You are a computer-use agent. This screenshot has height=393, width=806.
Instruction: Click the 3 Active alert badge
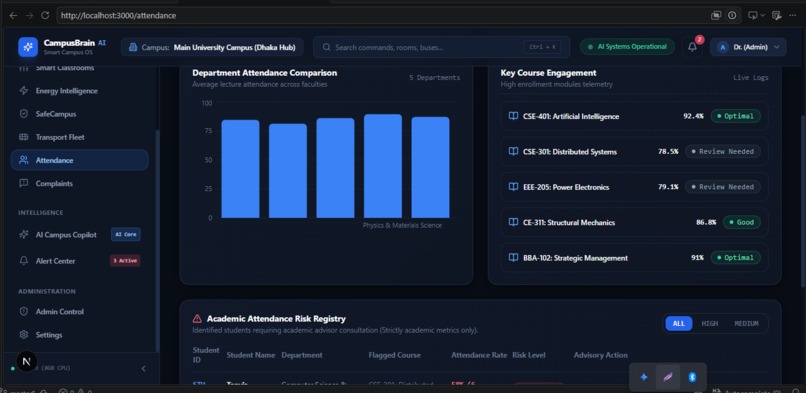[125, 261]
